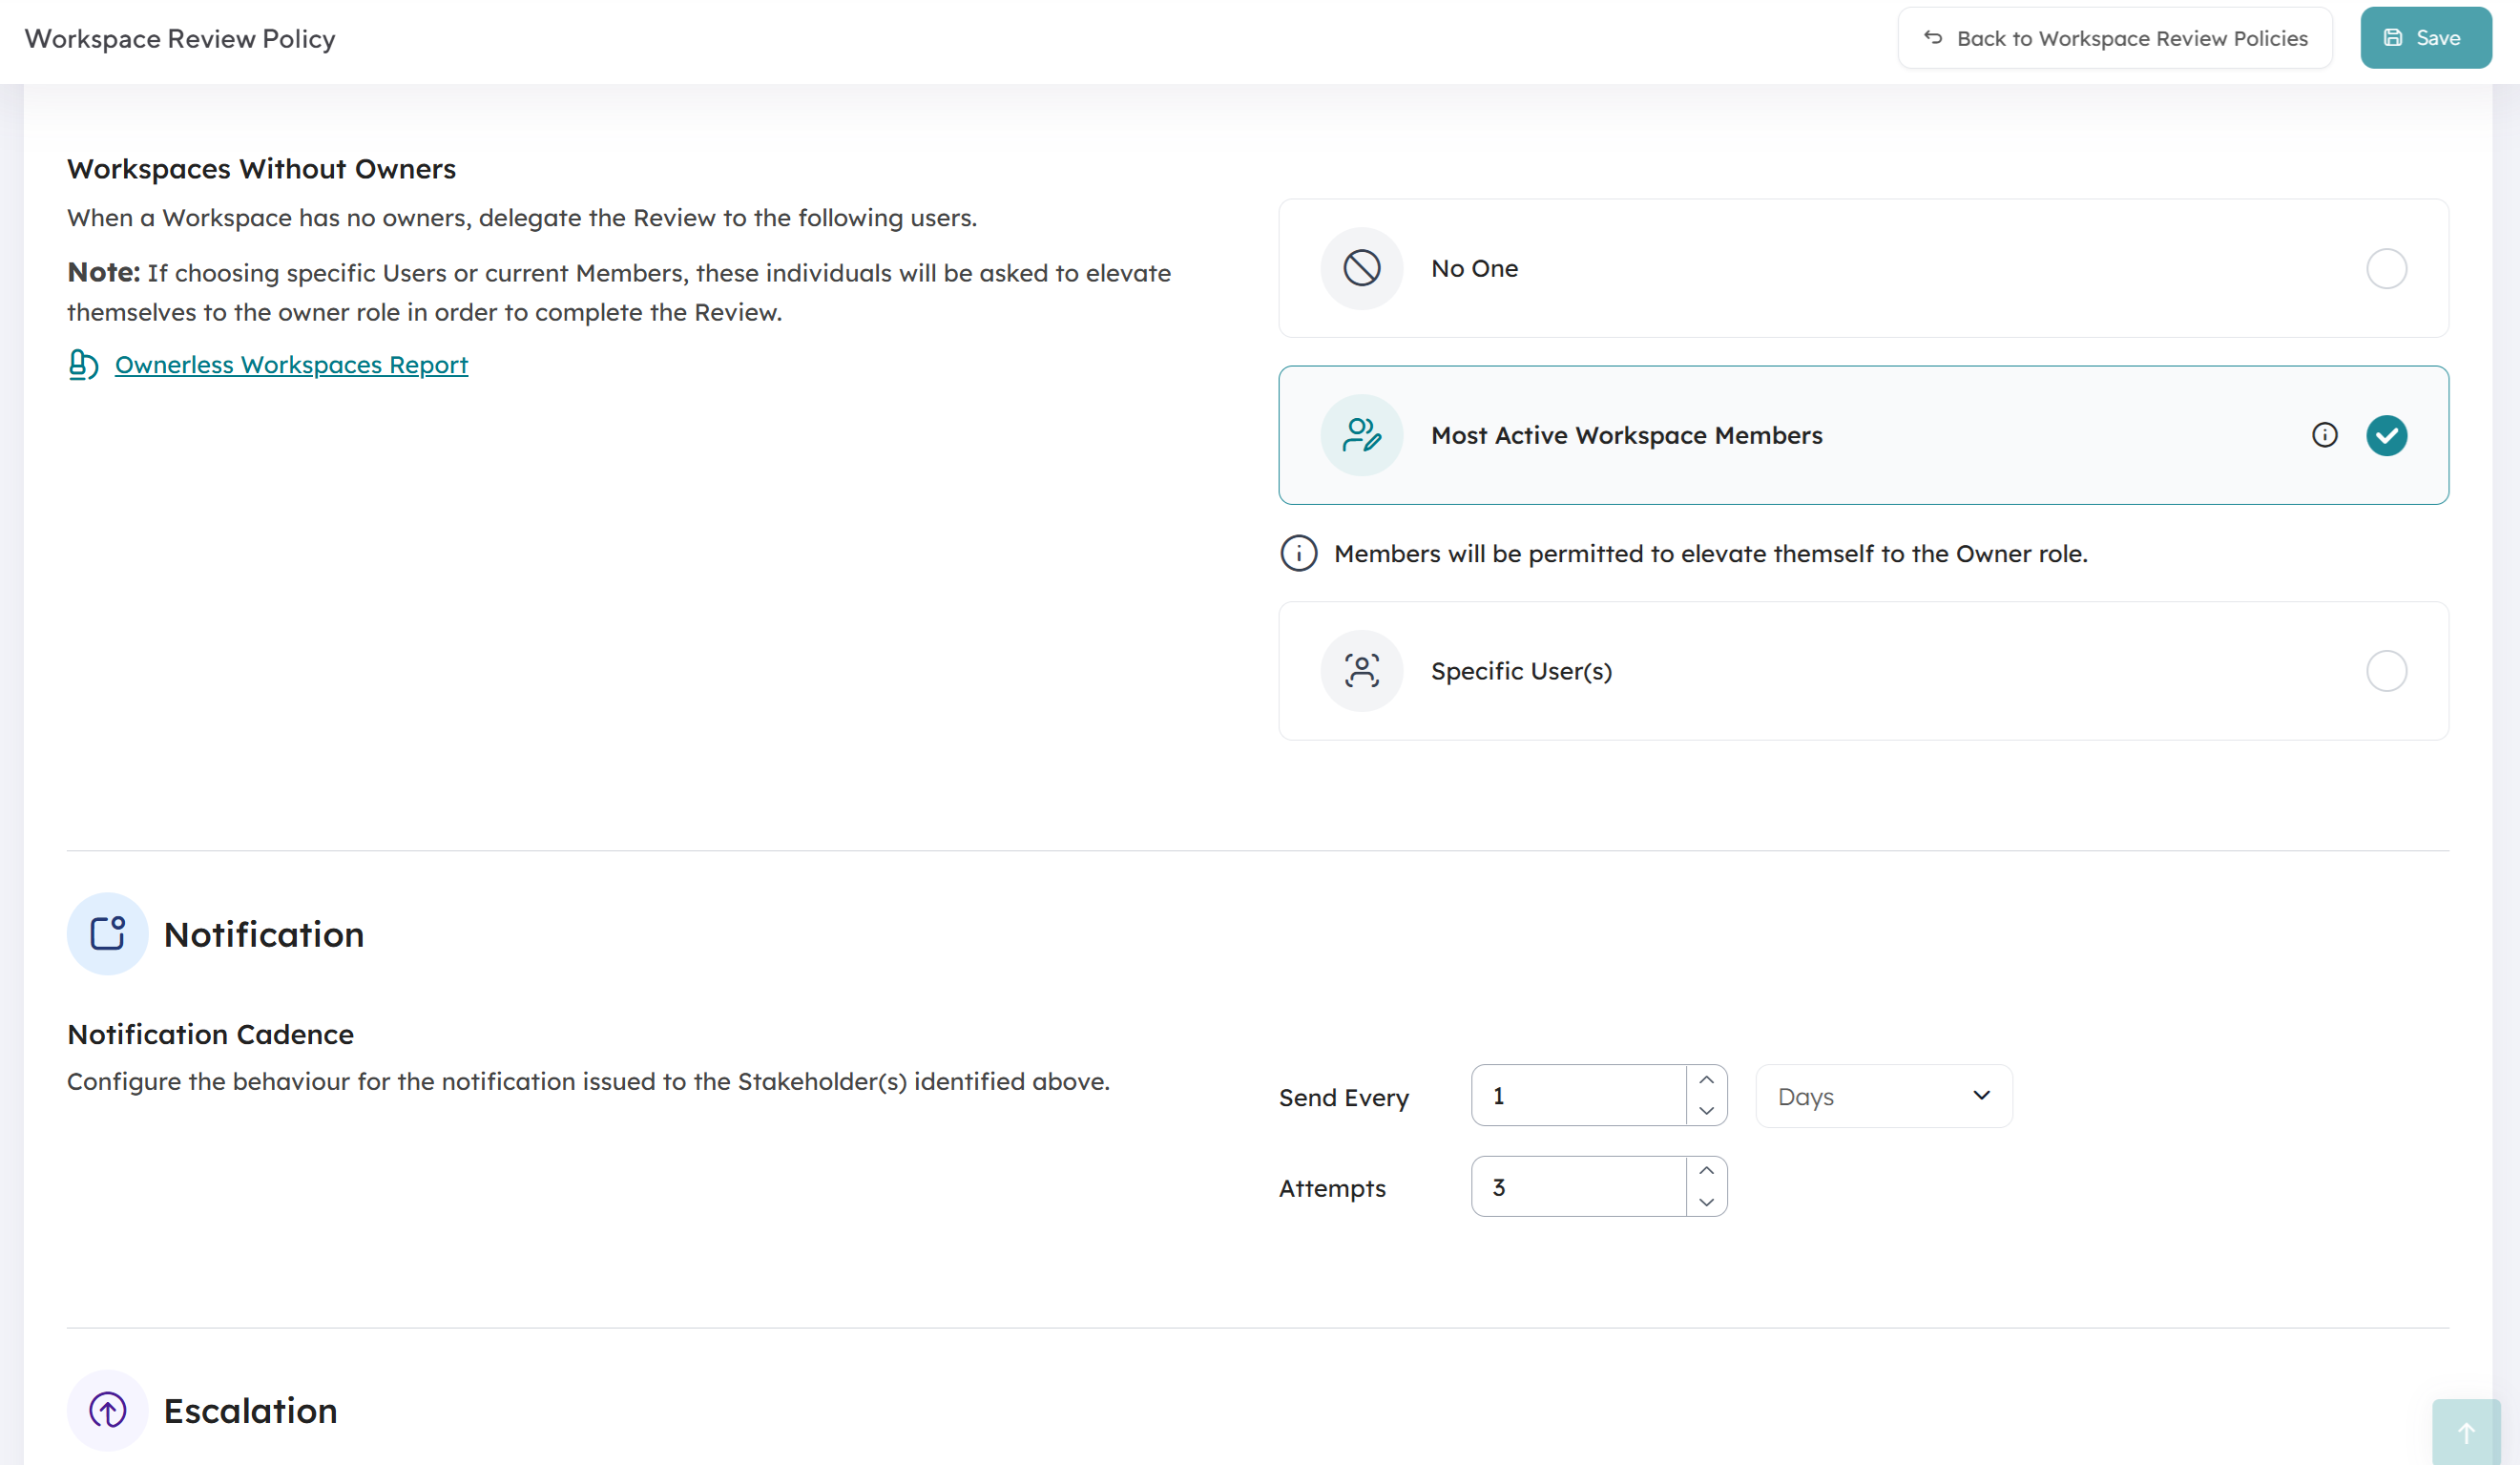The image size is (2520, 1465).
Task: Click the scroll-to-top arrow button
Action: [x=2466, y=1433]
